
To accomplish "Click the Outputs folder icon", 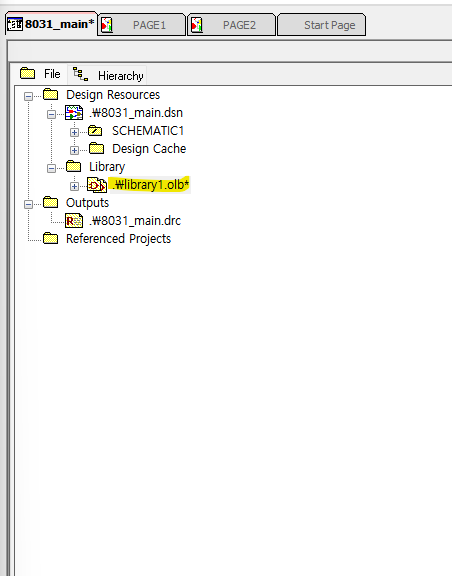I will [50, 202].
